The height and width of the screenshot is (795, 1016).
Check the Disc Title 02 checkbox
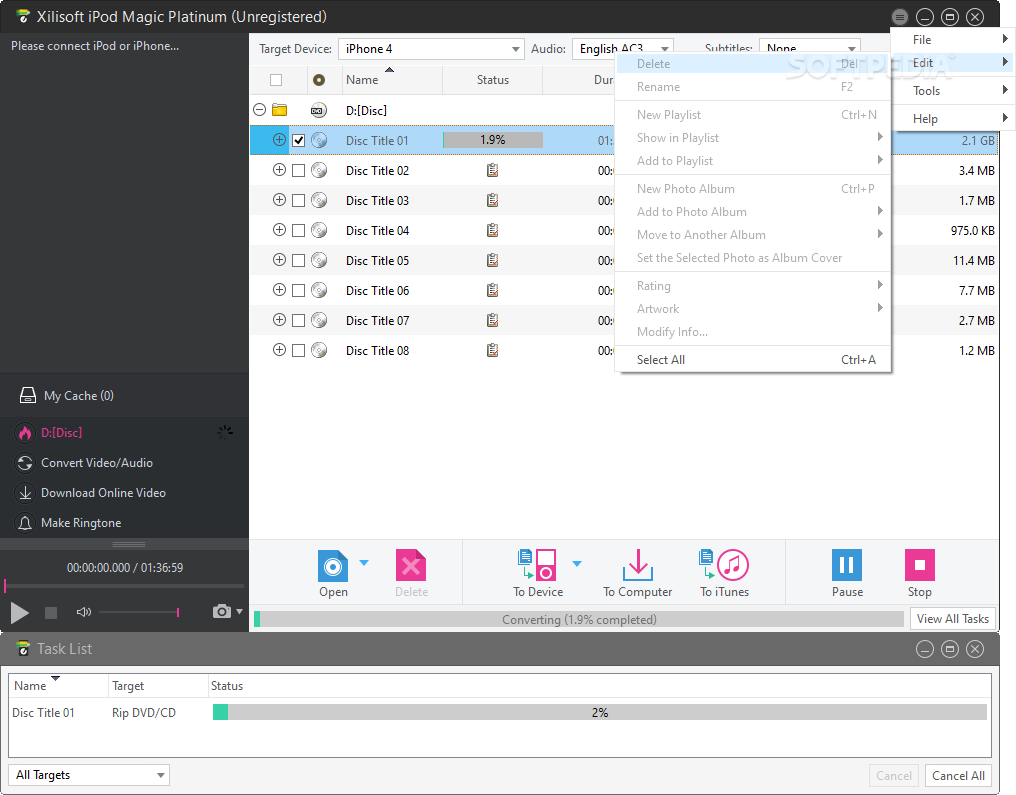(298, 170)
